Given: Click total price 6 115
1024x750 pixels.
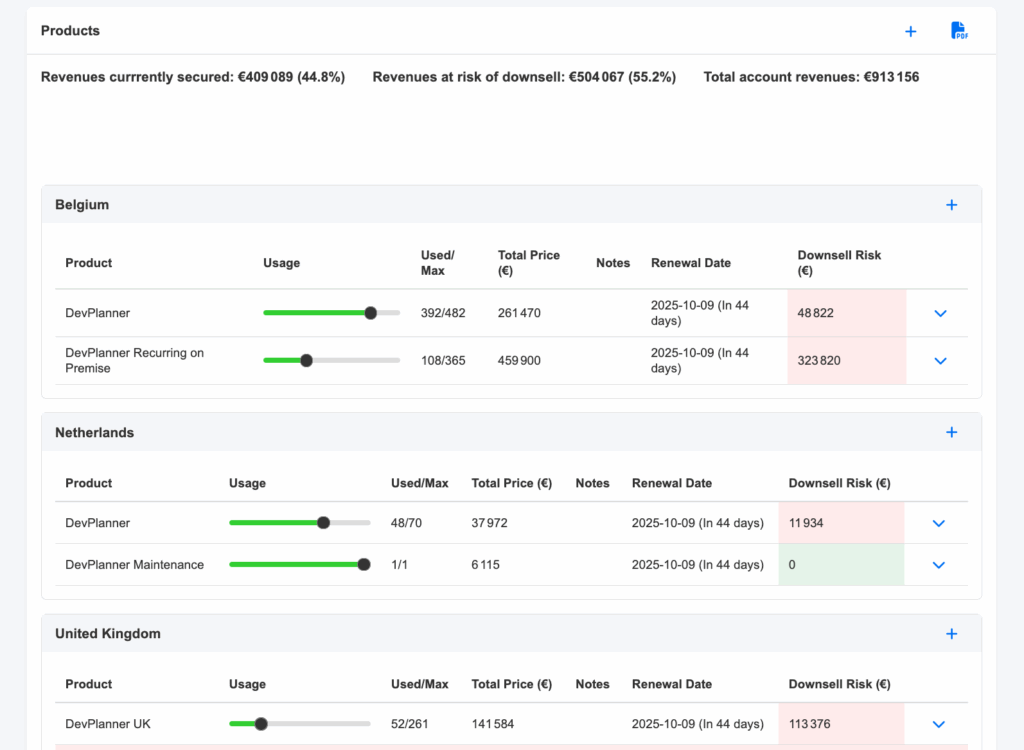Looking at the screenshot, I should [x=485, y=564].
